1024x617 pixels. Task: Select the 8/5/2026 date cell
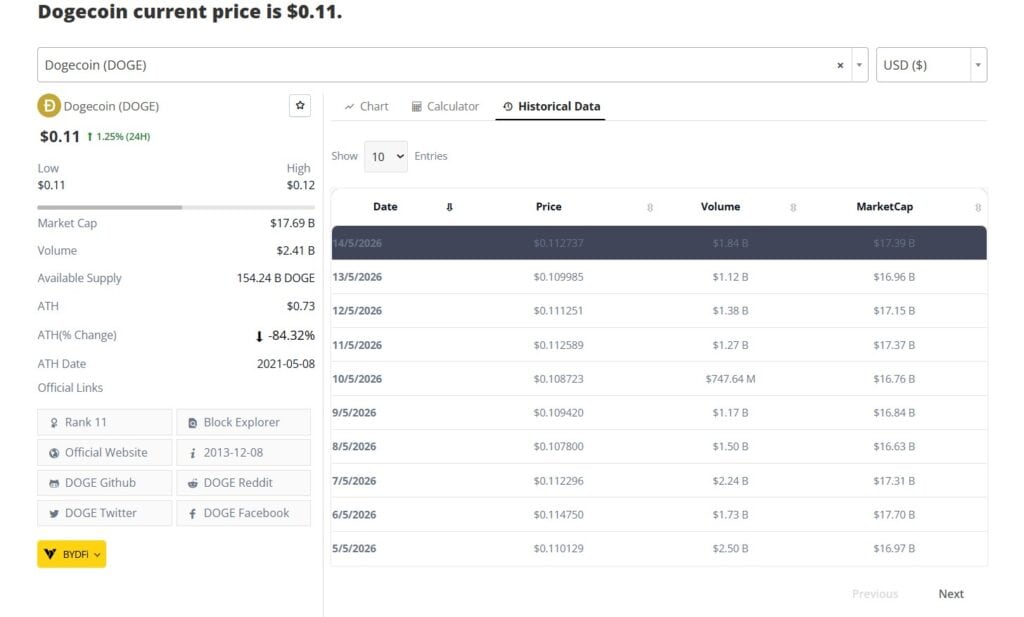[x=354, y=447]
